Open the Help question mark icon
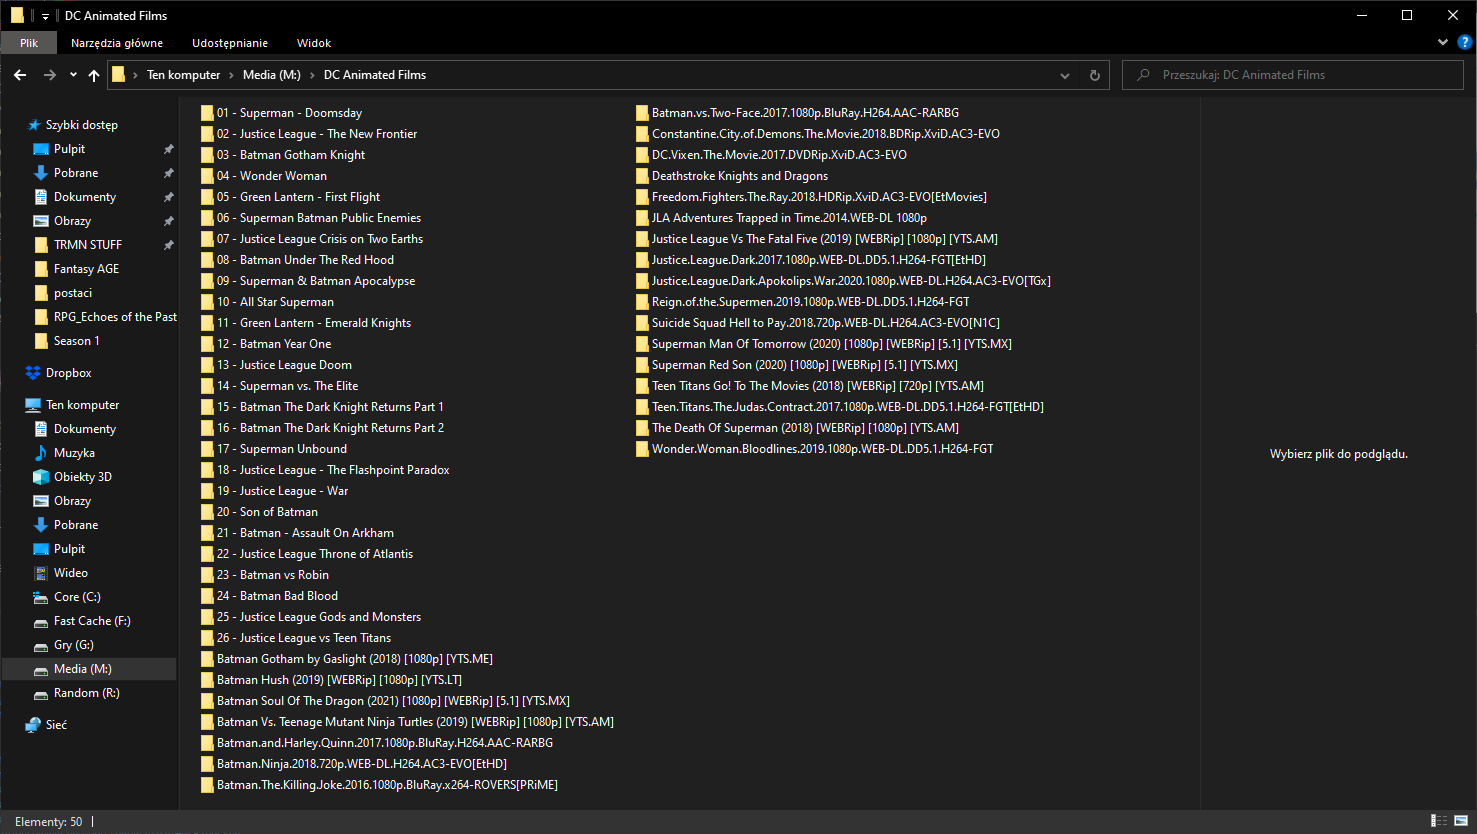The height and width of the screenshot is (834, 1477). pos(1465,42)
